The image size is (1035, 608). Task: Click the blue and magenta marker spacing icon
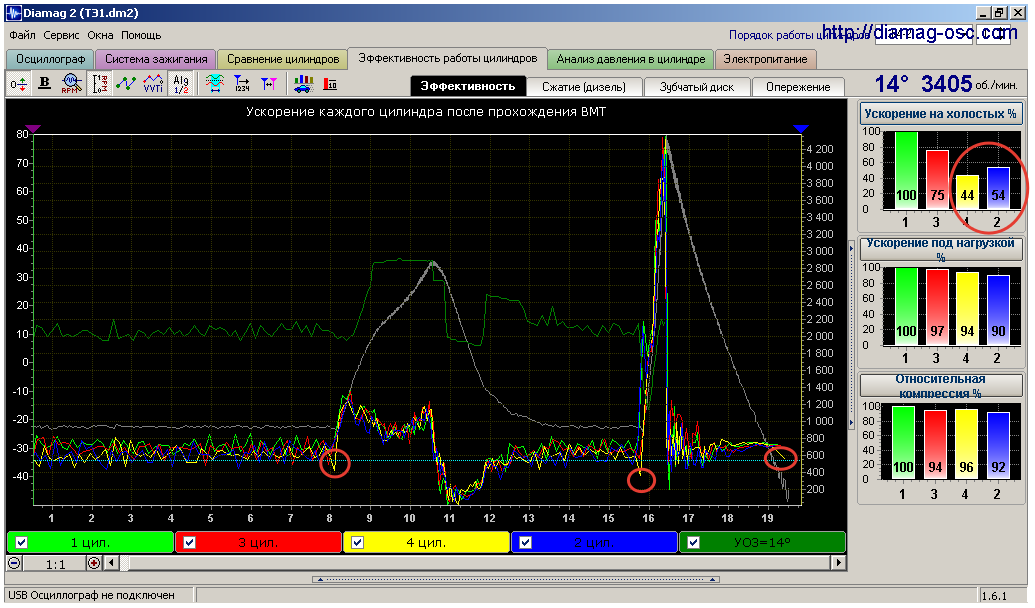[x=269, y=84]
